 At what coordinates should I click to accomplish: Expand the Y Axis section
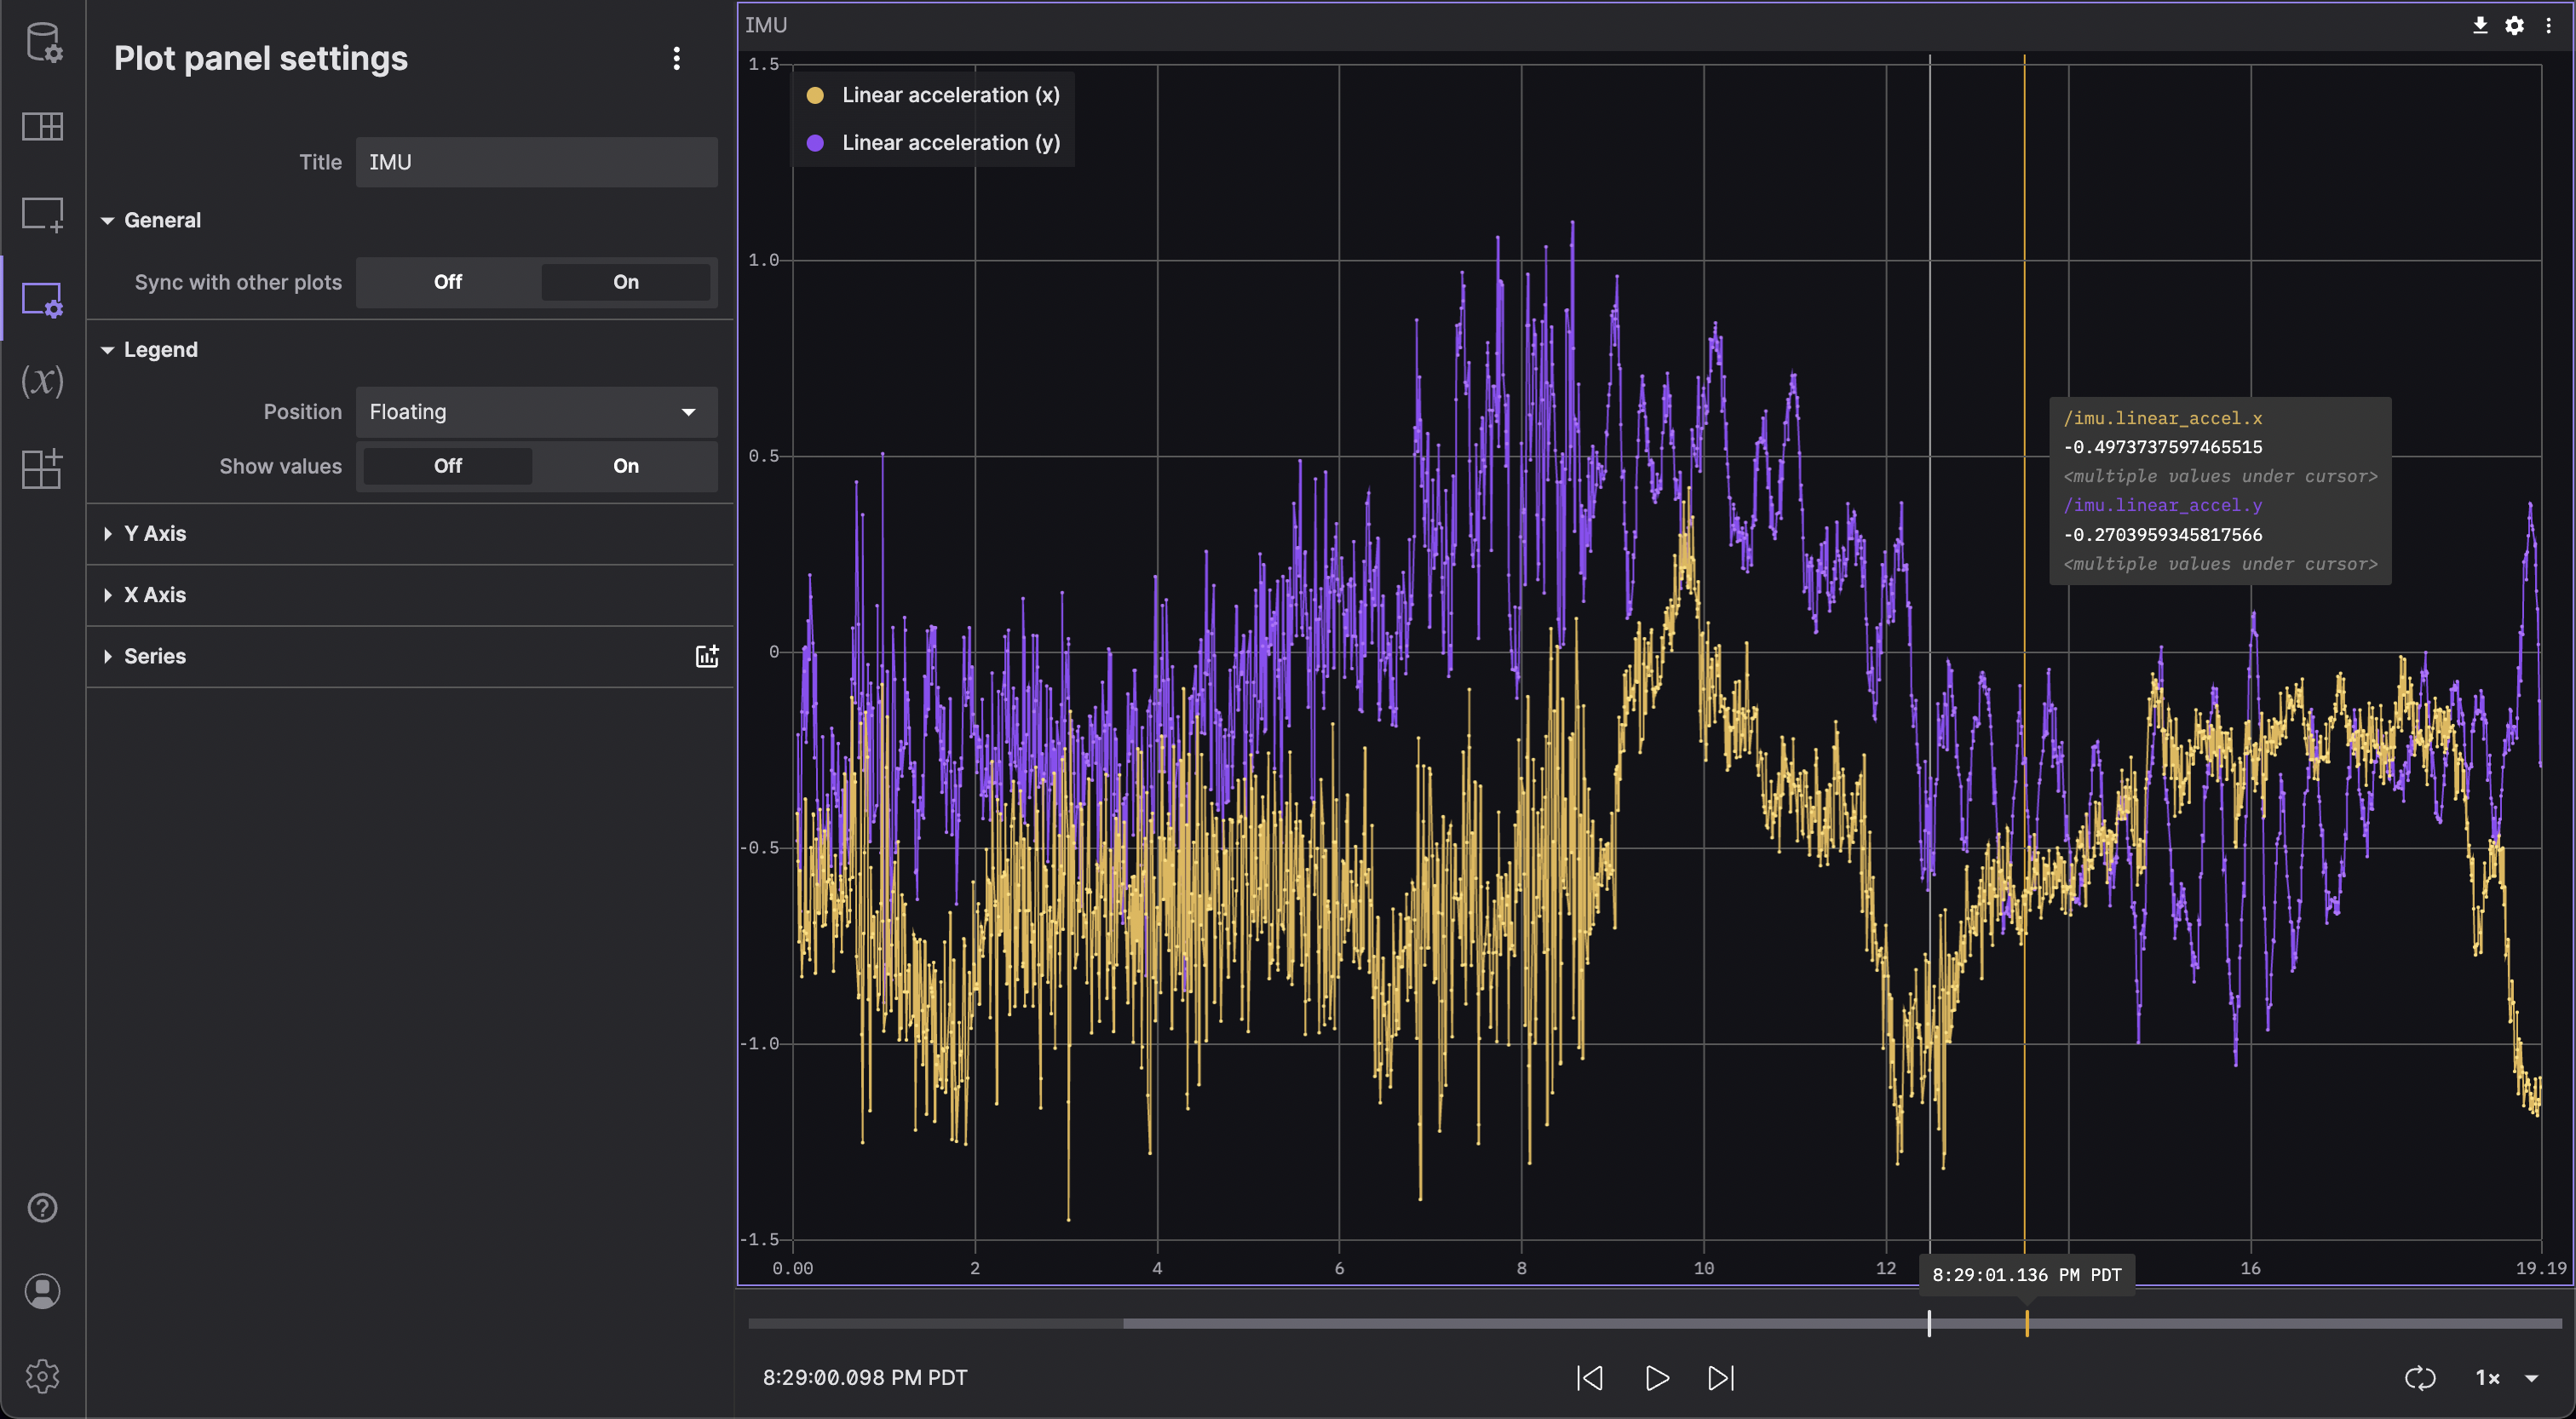click(155, 534)
